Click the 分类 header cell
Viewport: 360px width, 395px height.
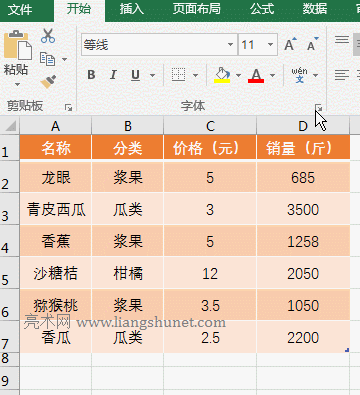[x=128, y=148]
